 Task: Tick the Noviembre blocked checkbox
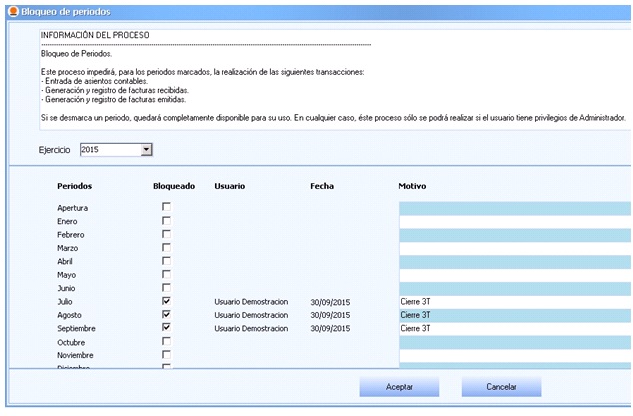(x=166, y=354)
